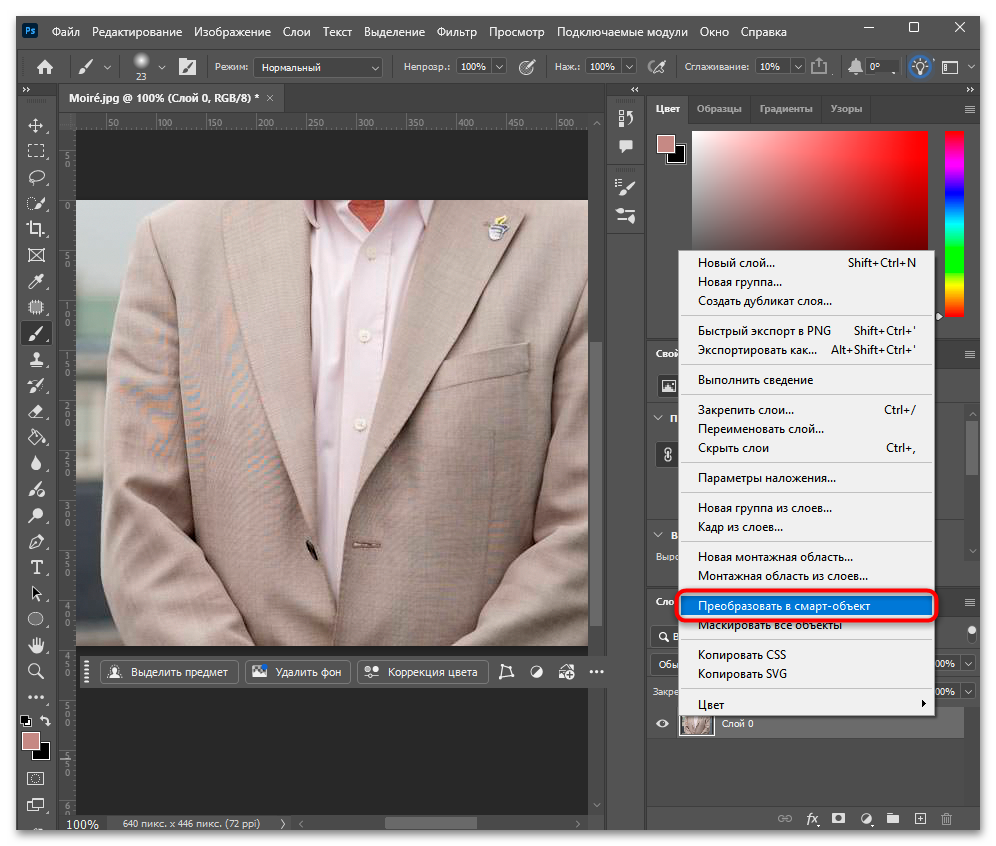996x846 pixels.
Task: Switch to the Образцы tab
Action: tap(718, 109)
